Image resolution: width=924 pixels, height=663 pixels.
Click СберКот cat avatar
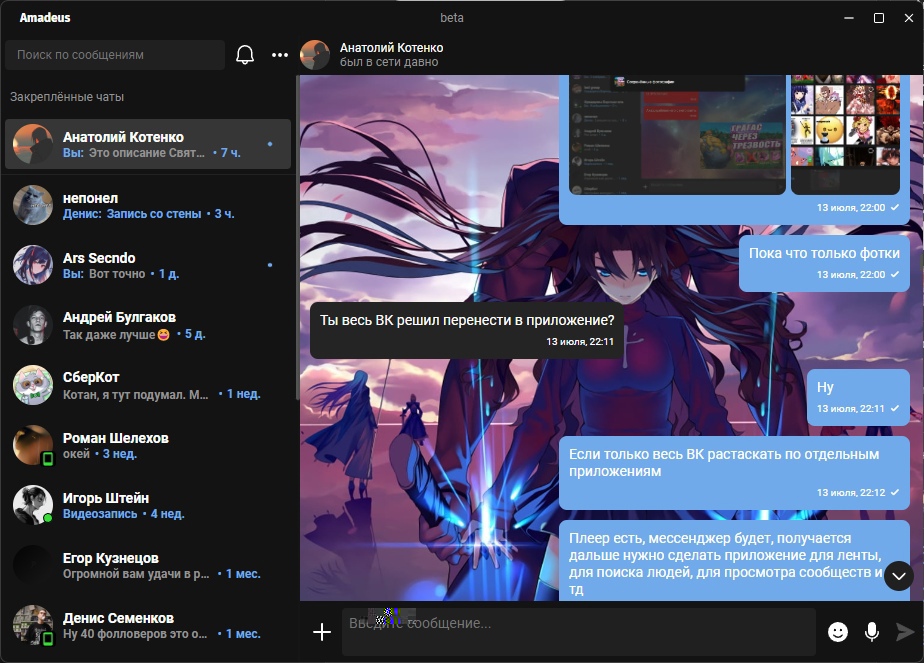(33, 385)
